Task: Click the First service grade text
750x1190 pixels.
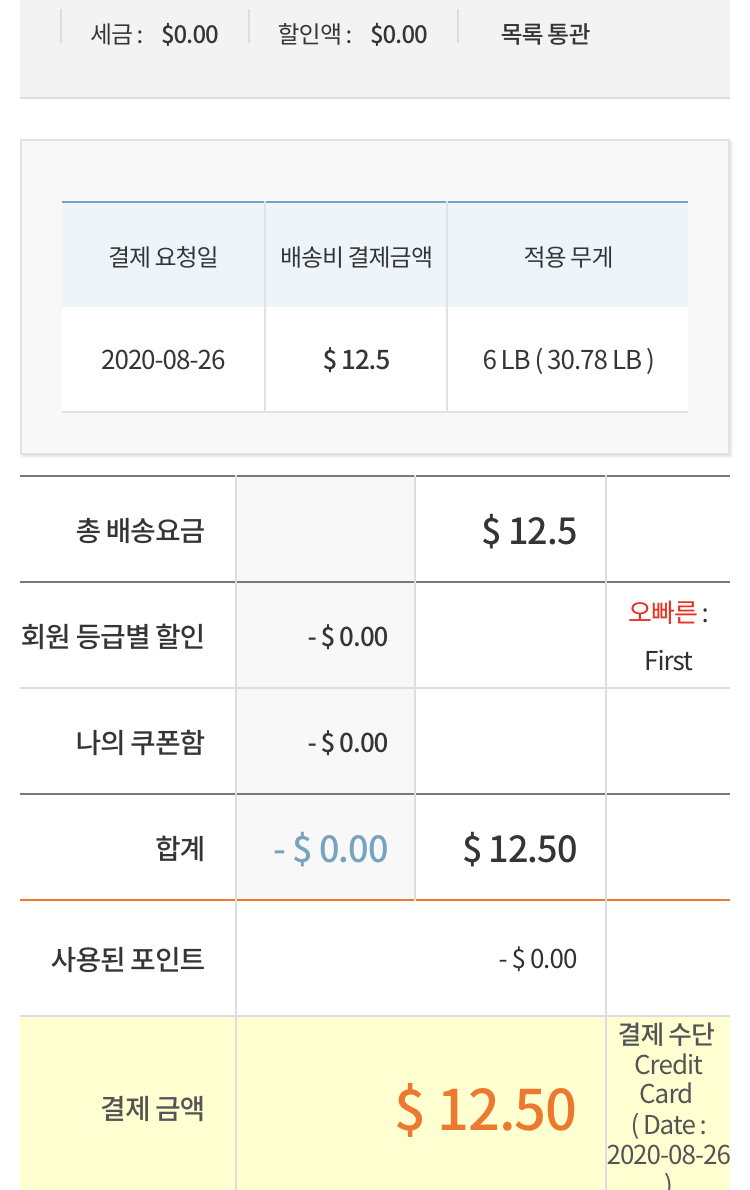Action: (668, 661)
